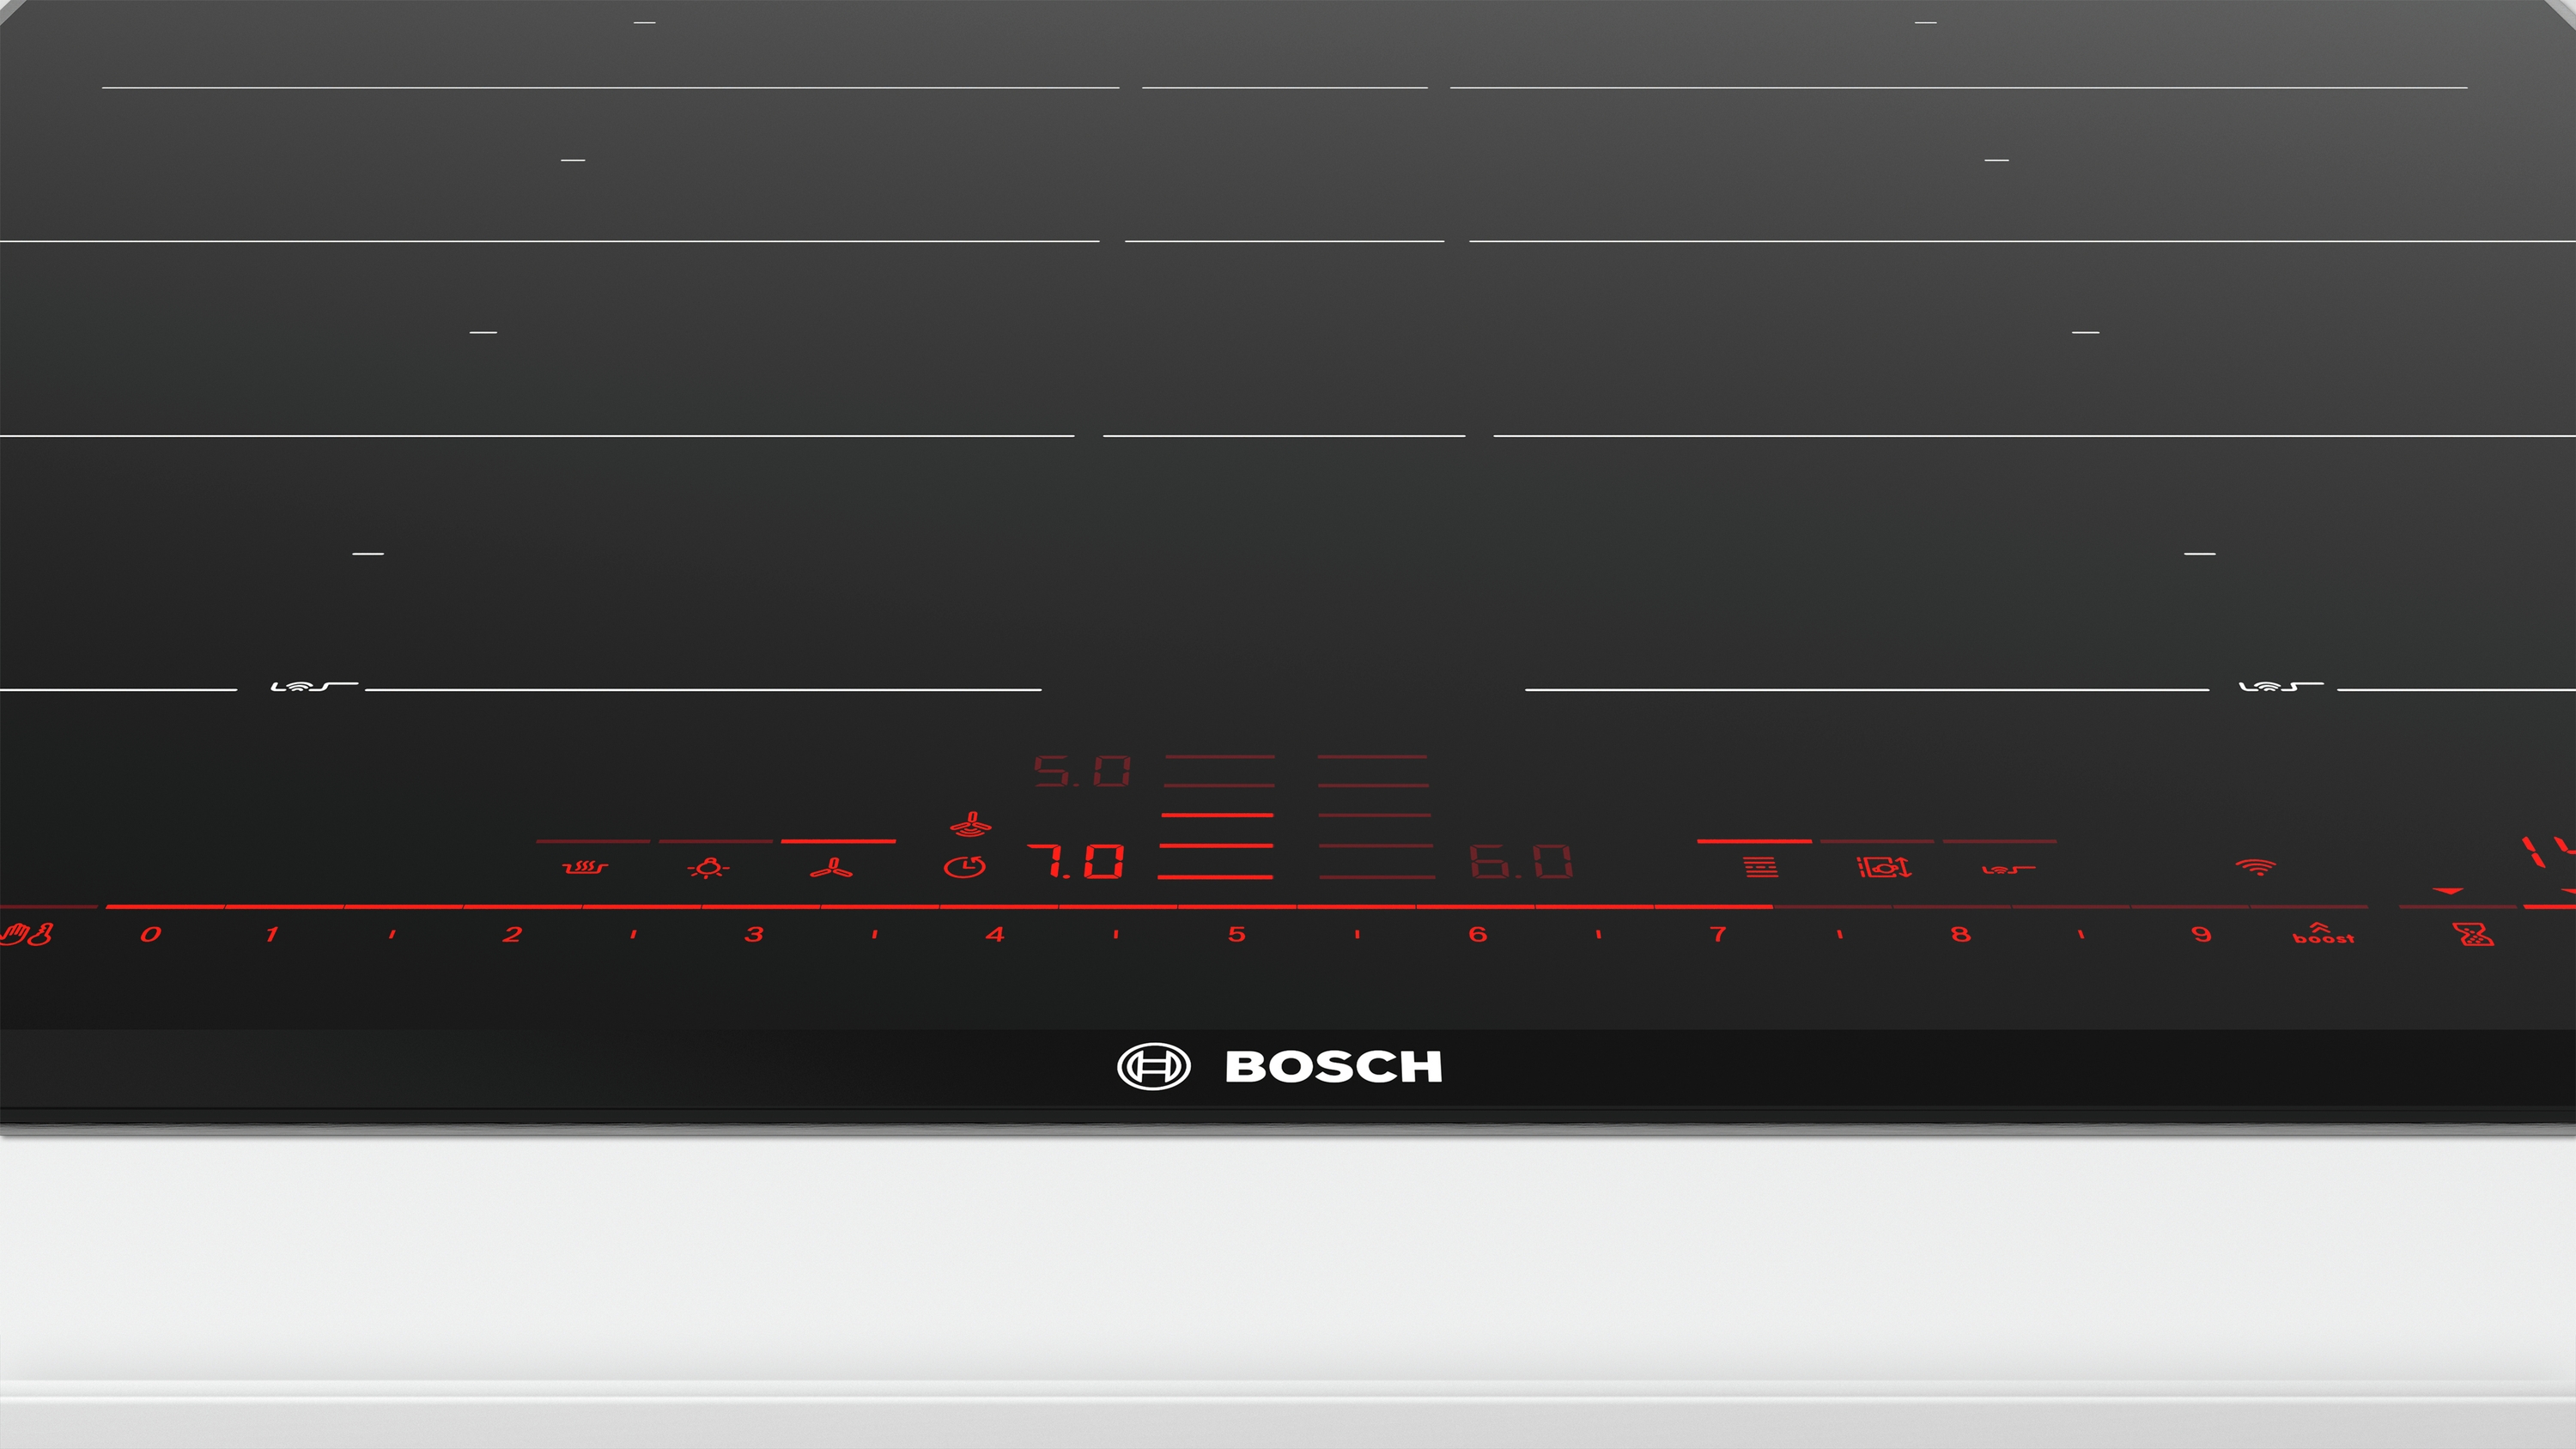
Task: Tap the red down arrow indicator
Action: click(2447, 890)
